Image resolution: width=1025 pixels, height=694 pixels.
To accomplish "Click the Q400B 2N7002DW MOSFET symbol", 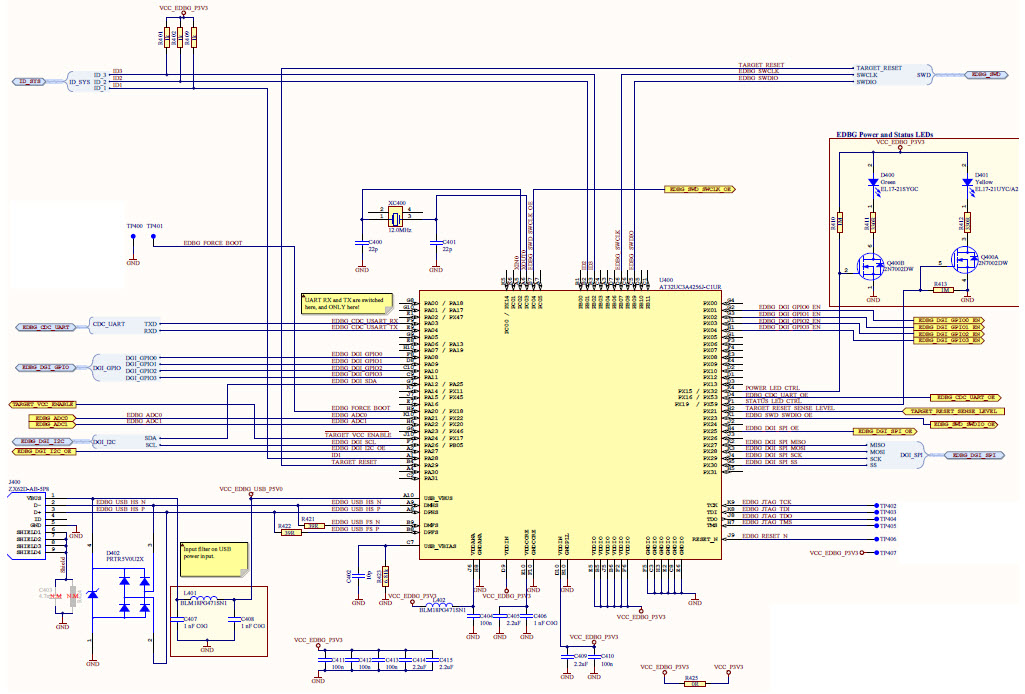I will tap(869, 265).
